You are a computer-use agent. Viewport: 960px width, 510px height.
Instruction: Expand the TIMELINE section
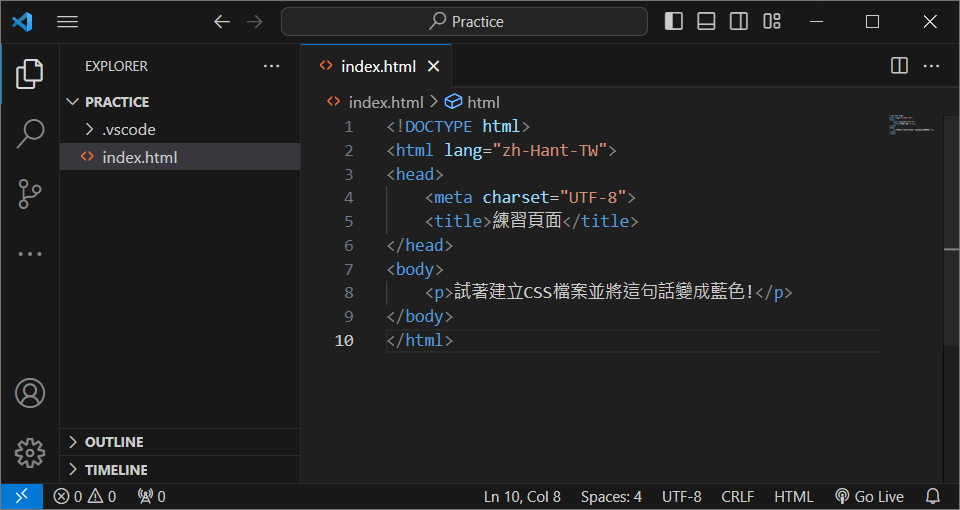(115, 470)
